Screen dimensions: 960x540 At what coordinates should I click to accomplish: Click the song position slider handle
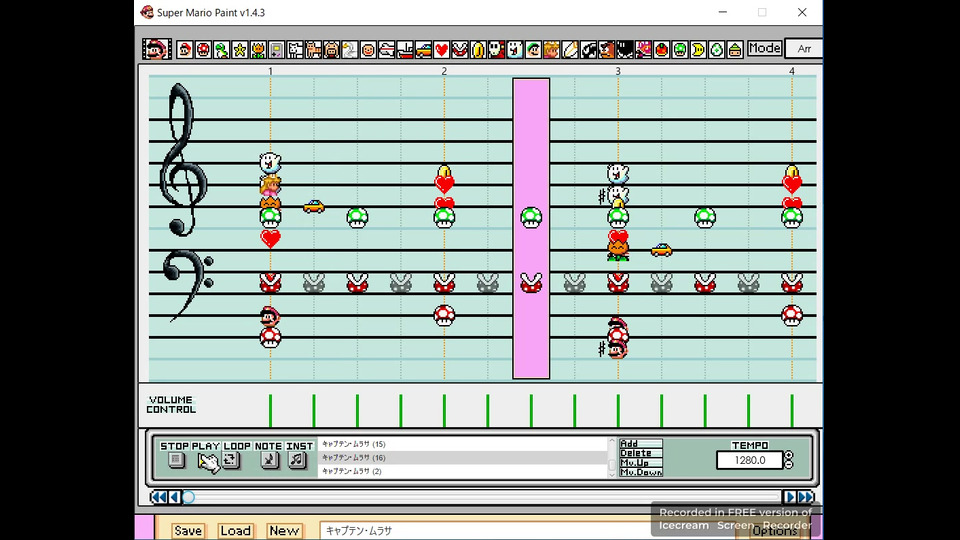(x=189, y=497)
